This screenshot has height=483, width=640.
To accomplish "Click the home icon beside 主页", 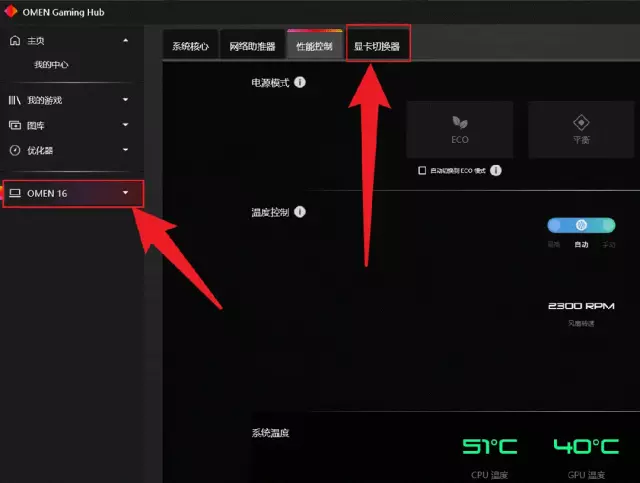I will click(x=15, y=40).
